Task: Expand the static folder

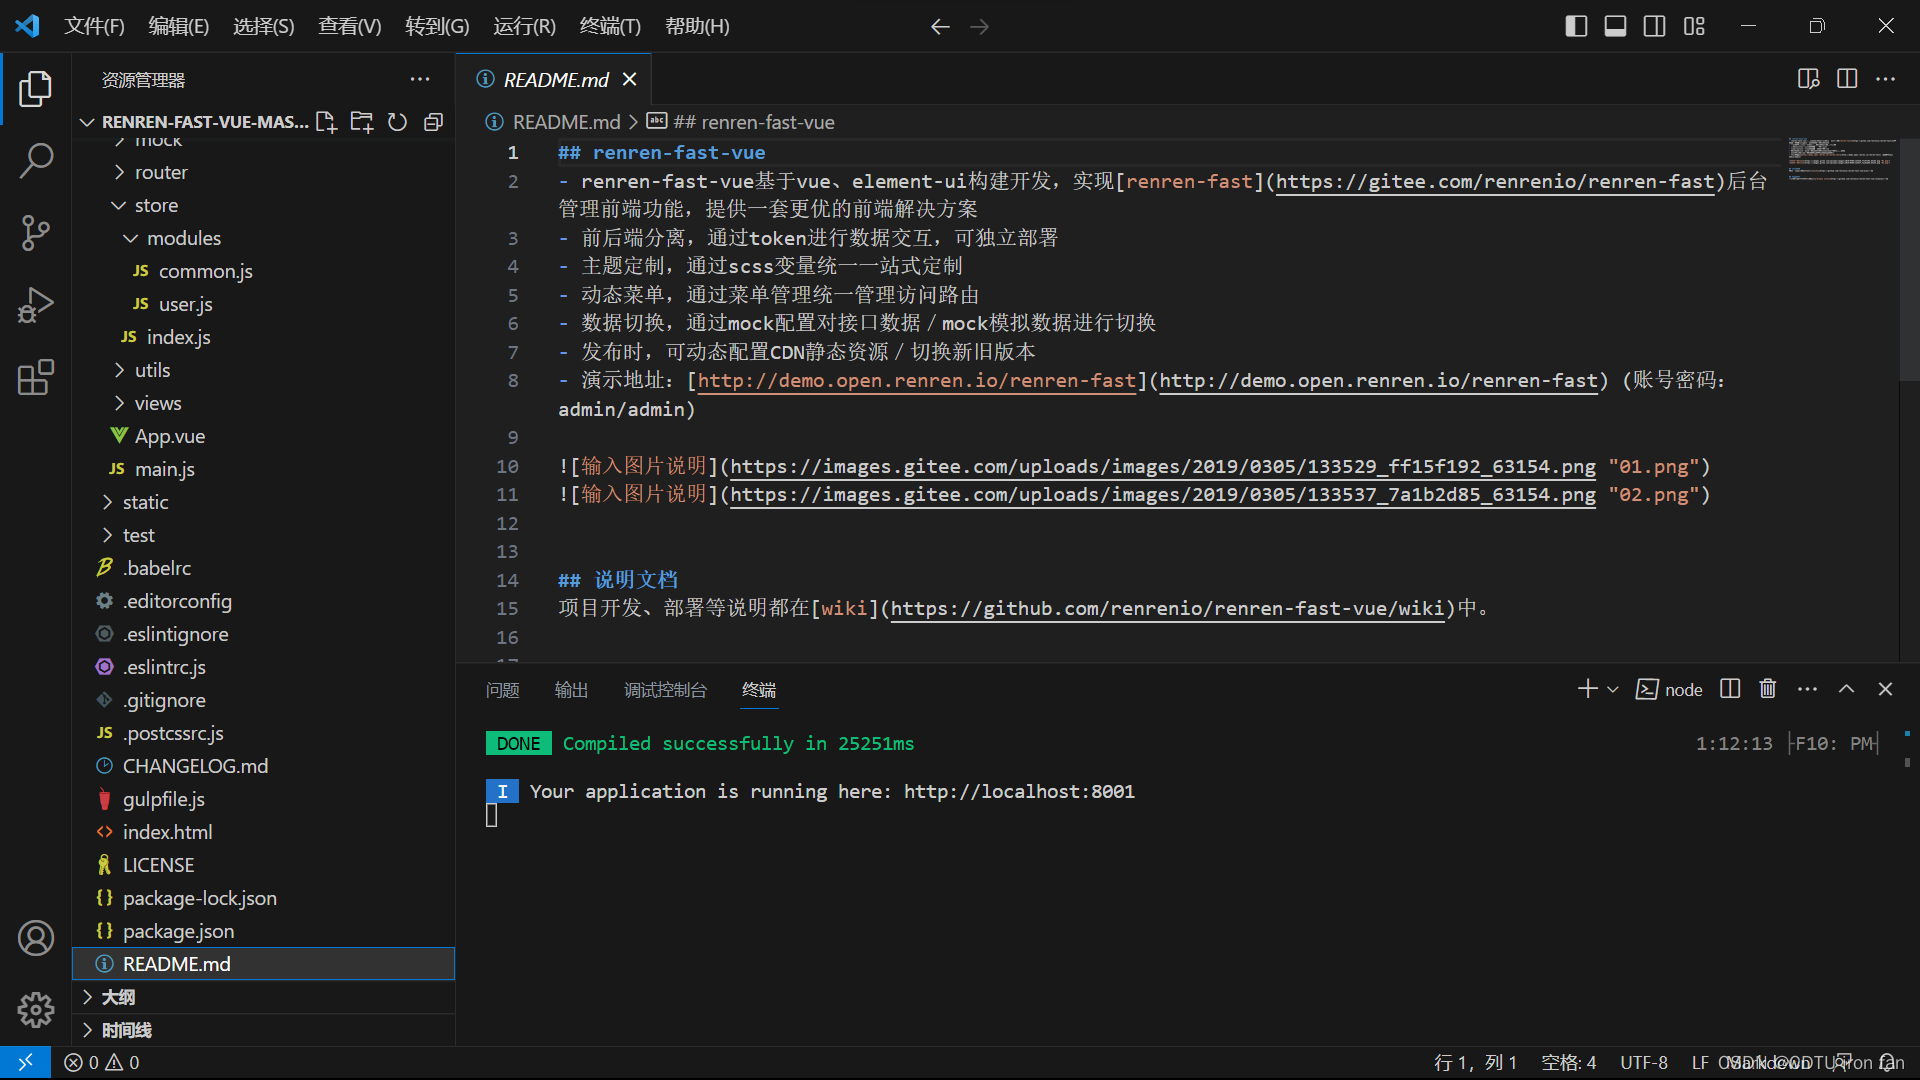Action: pyautogui.click(x=264, y=502)
